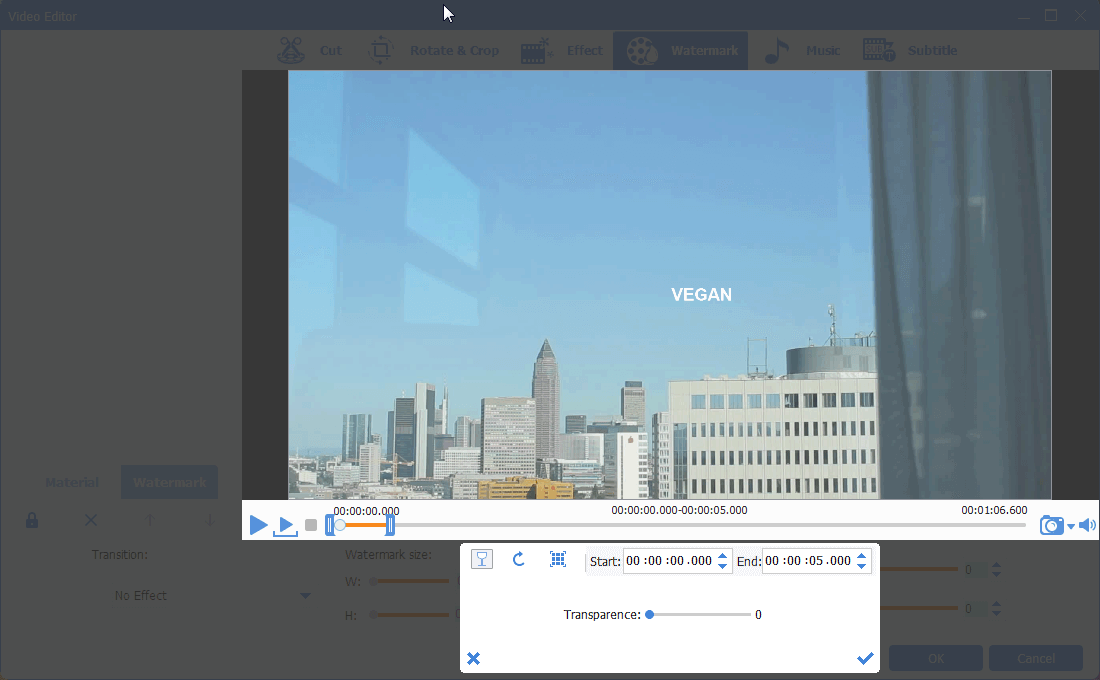Click the goblet icon in watermark popup
The width and height of the screenshot is (1100, 680).
click(x=482, y=560)
